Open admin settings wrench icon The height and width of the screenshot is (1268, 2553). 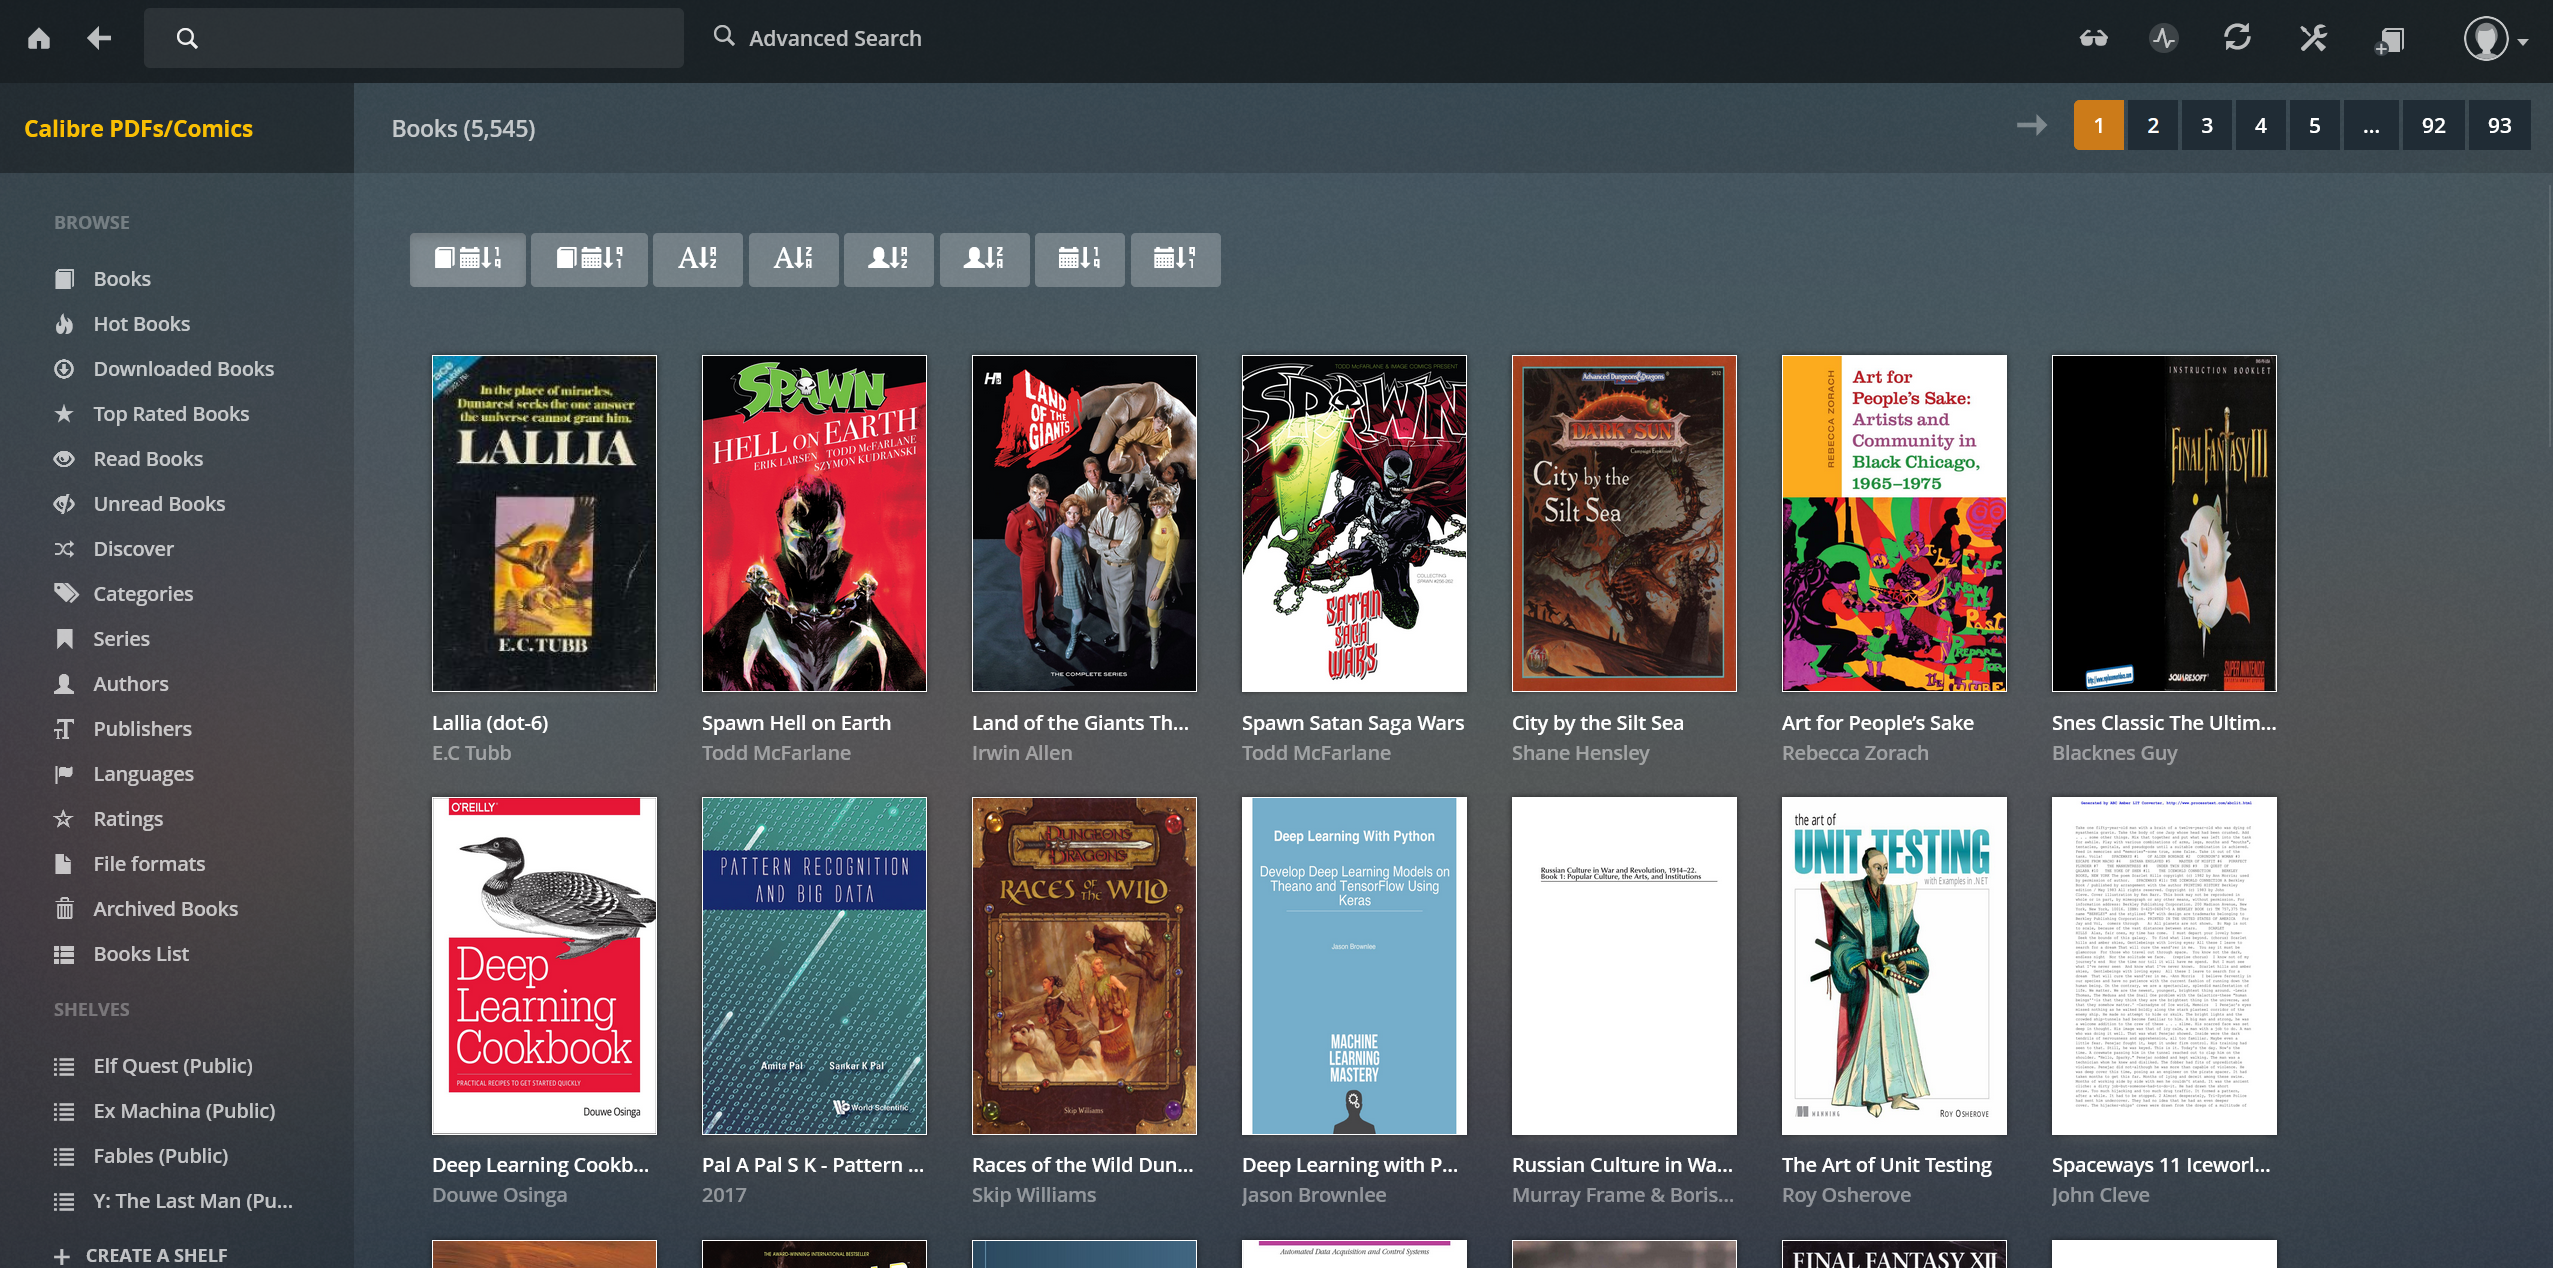click(x=2313, y=39)
